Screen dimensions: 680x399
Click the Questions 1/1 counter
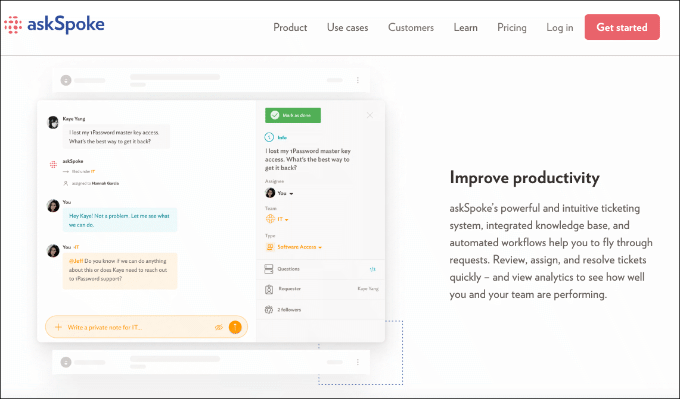pos(372,269)
